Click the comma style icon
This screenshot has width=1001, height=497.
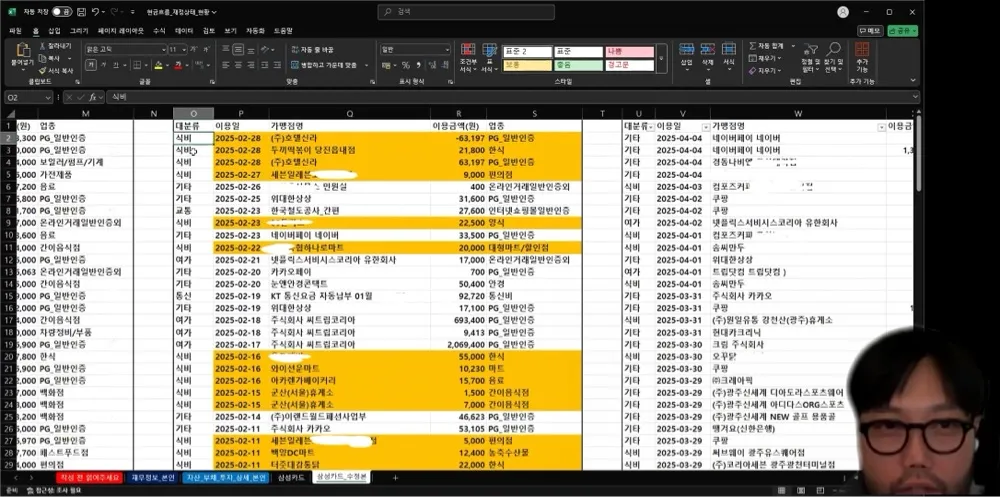418,65
